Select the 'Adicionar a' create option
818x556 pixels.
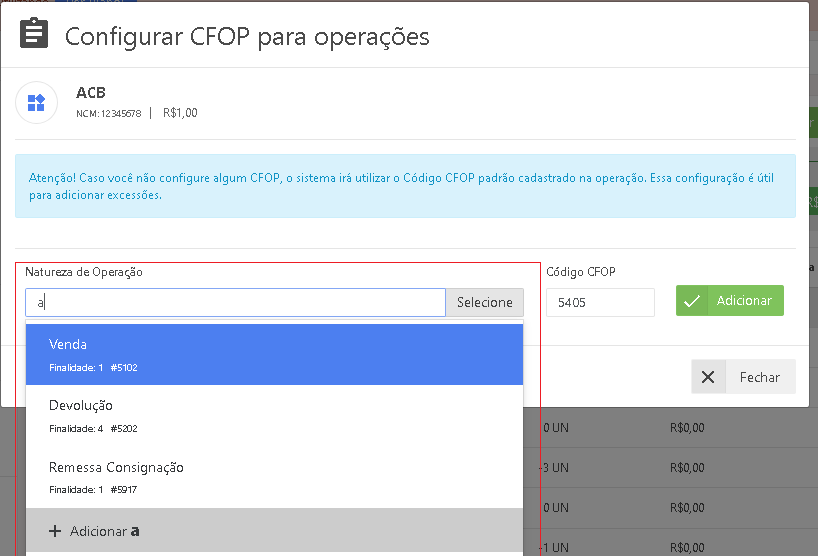coord(274,531)
